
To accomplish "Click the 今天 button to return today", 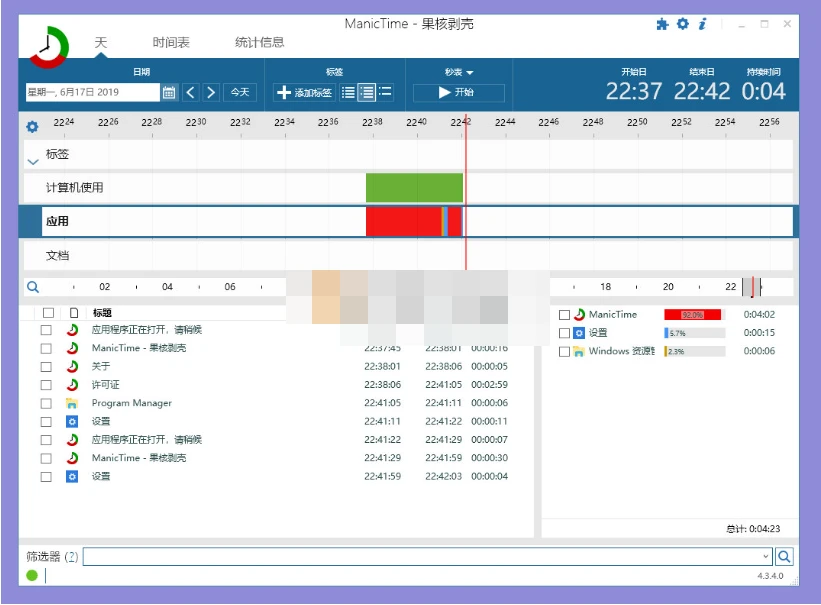I will point(240,92).
